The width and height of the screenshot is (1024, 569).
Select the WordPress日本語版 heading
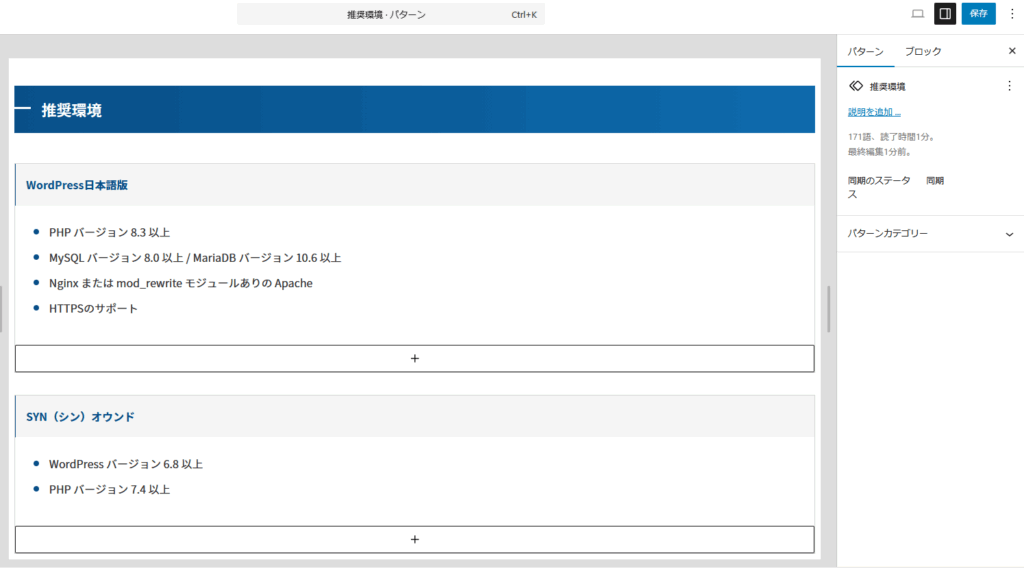coord(77,185)
